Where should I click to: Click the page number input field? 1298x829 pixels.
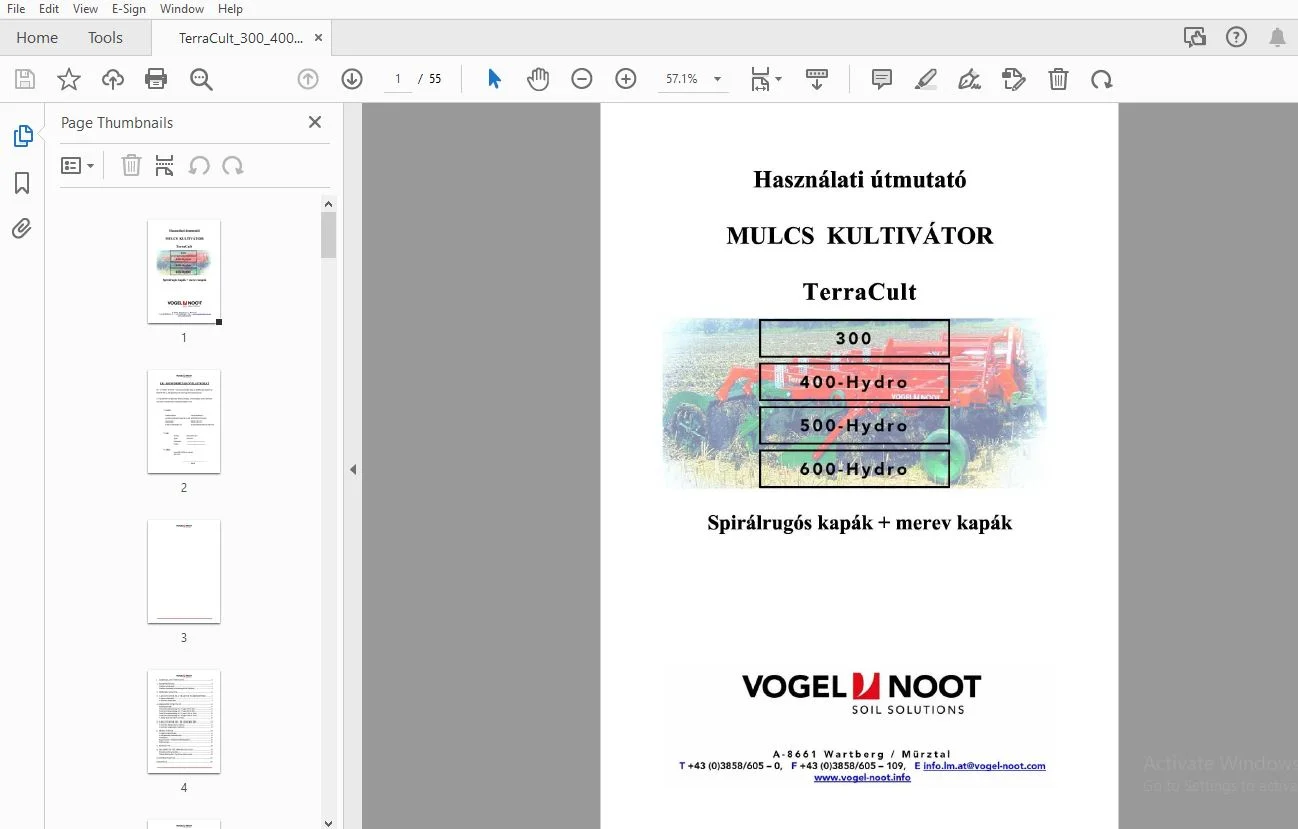[398, 79]
